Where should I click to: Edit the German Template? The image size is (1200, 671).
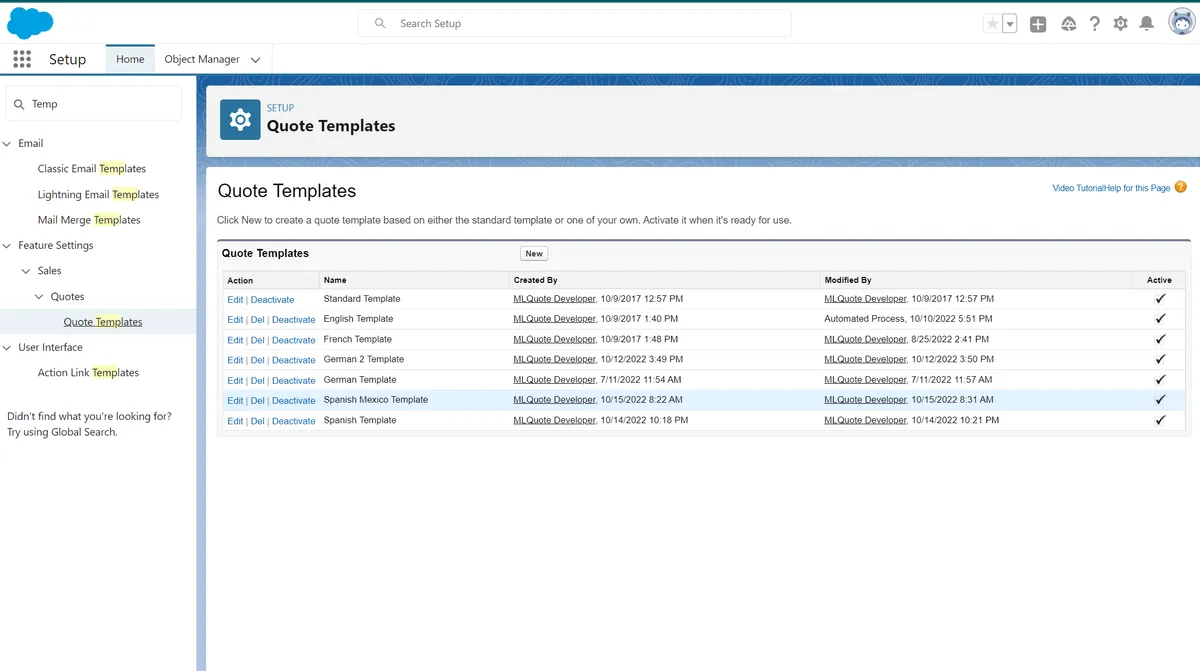pyautogui.click(x=235, y=381)
